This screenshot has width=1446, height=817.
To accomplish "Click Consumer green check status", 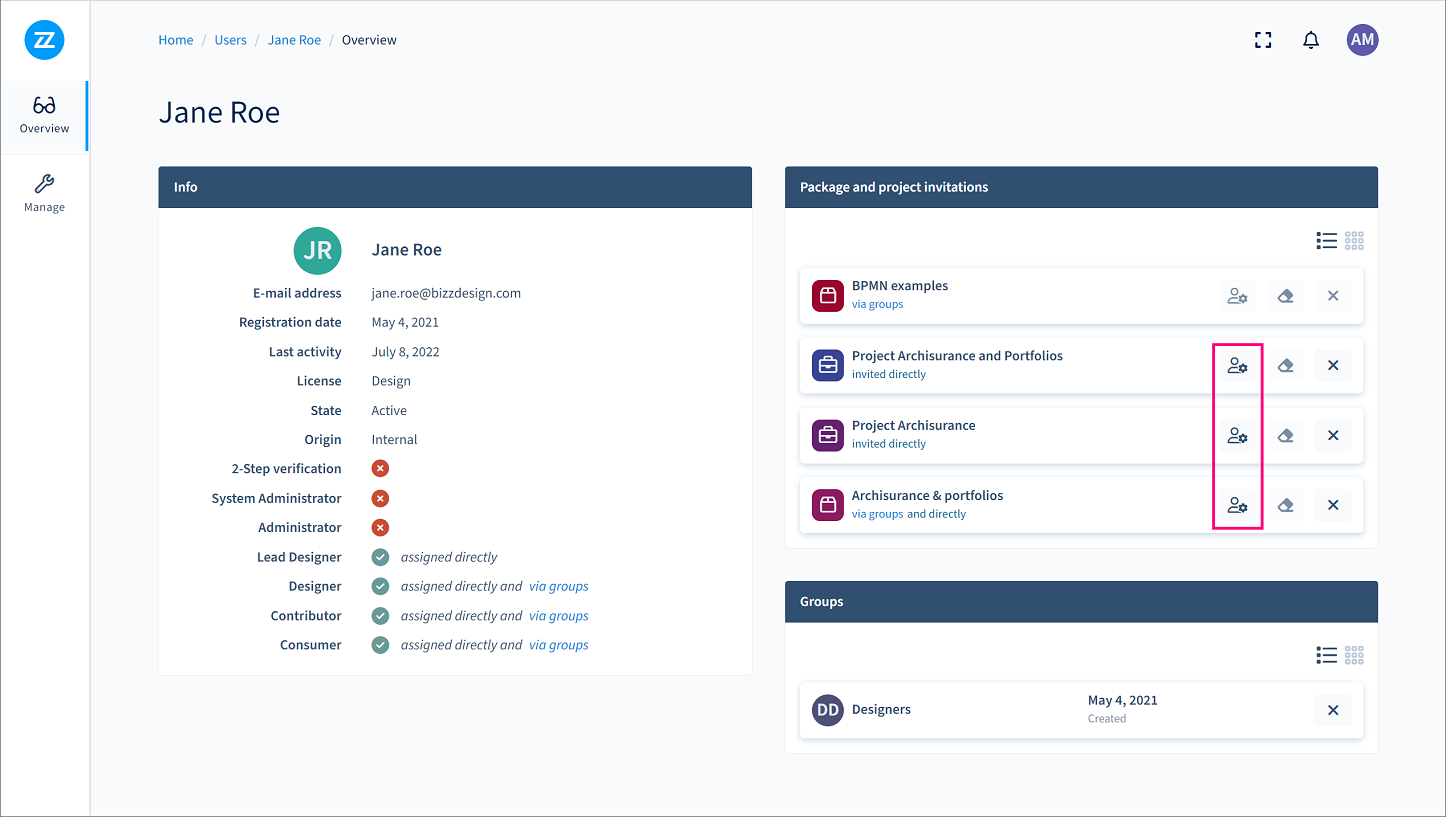I will (380, 645).
